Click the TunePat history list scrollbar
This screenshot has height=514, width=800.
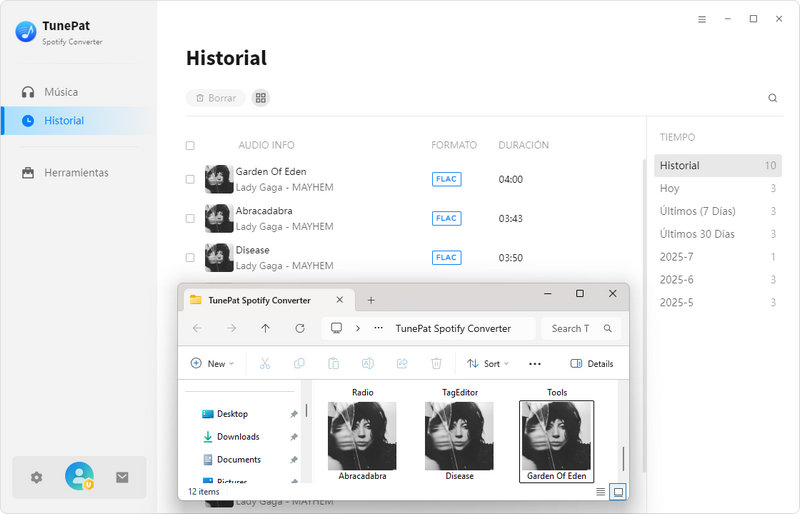tap(644, 316)
